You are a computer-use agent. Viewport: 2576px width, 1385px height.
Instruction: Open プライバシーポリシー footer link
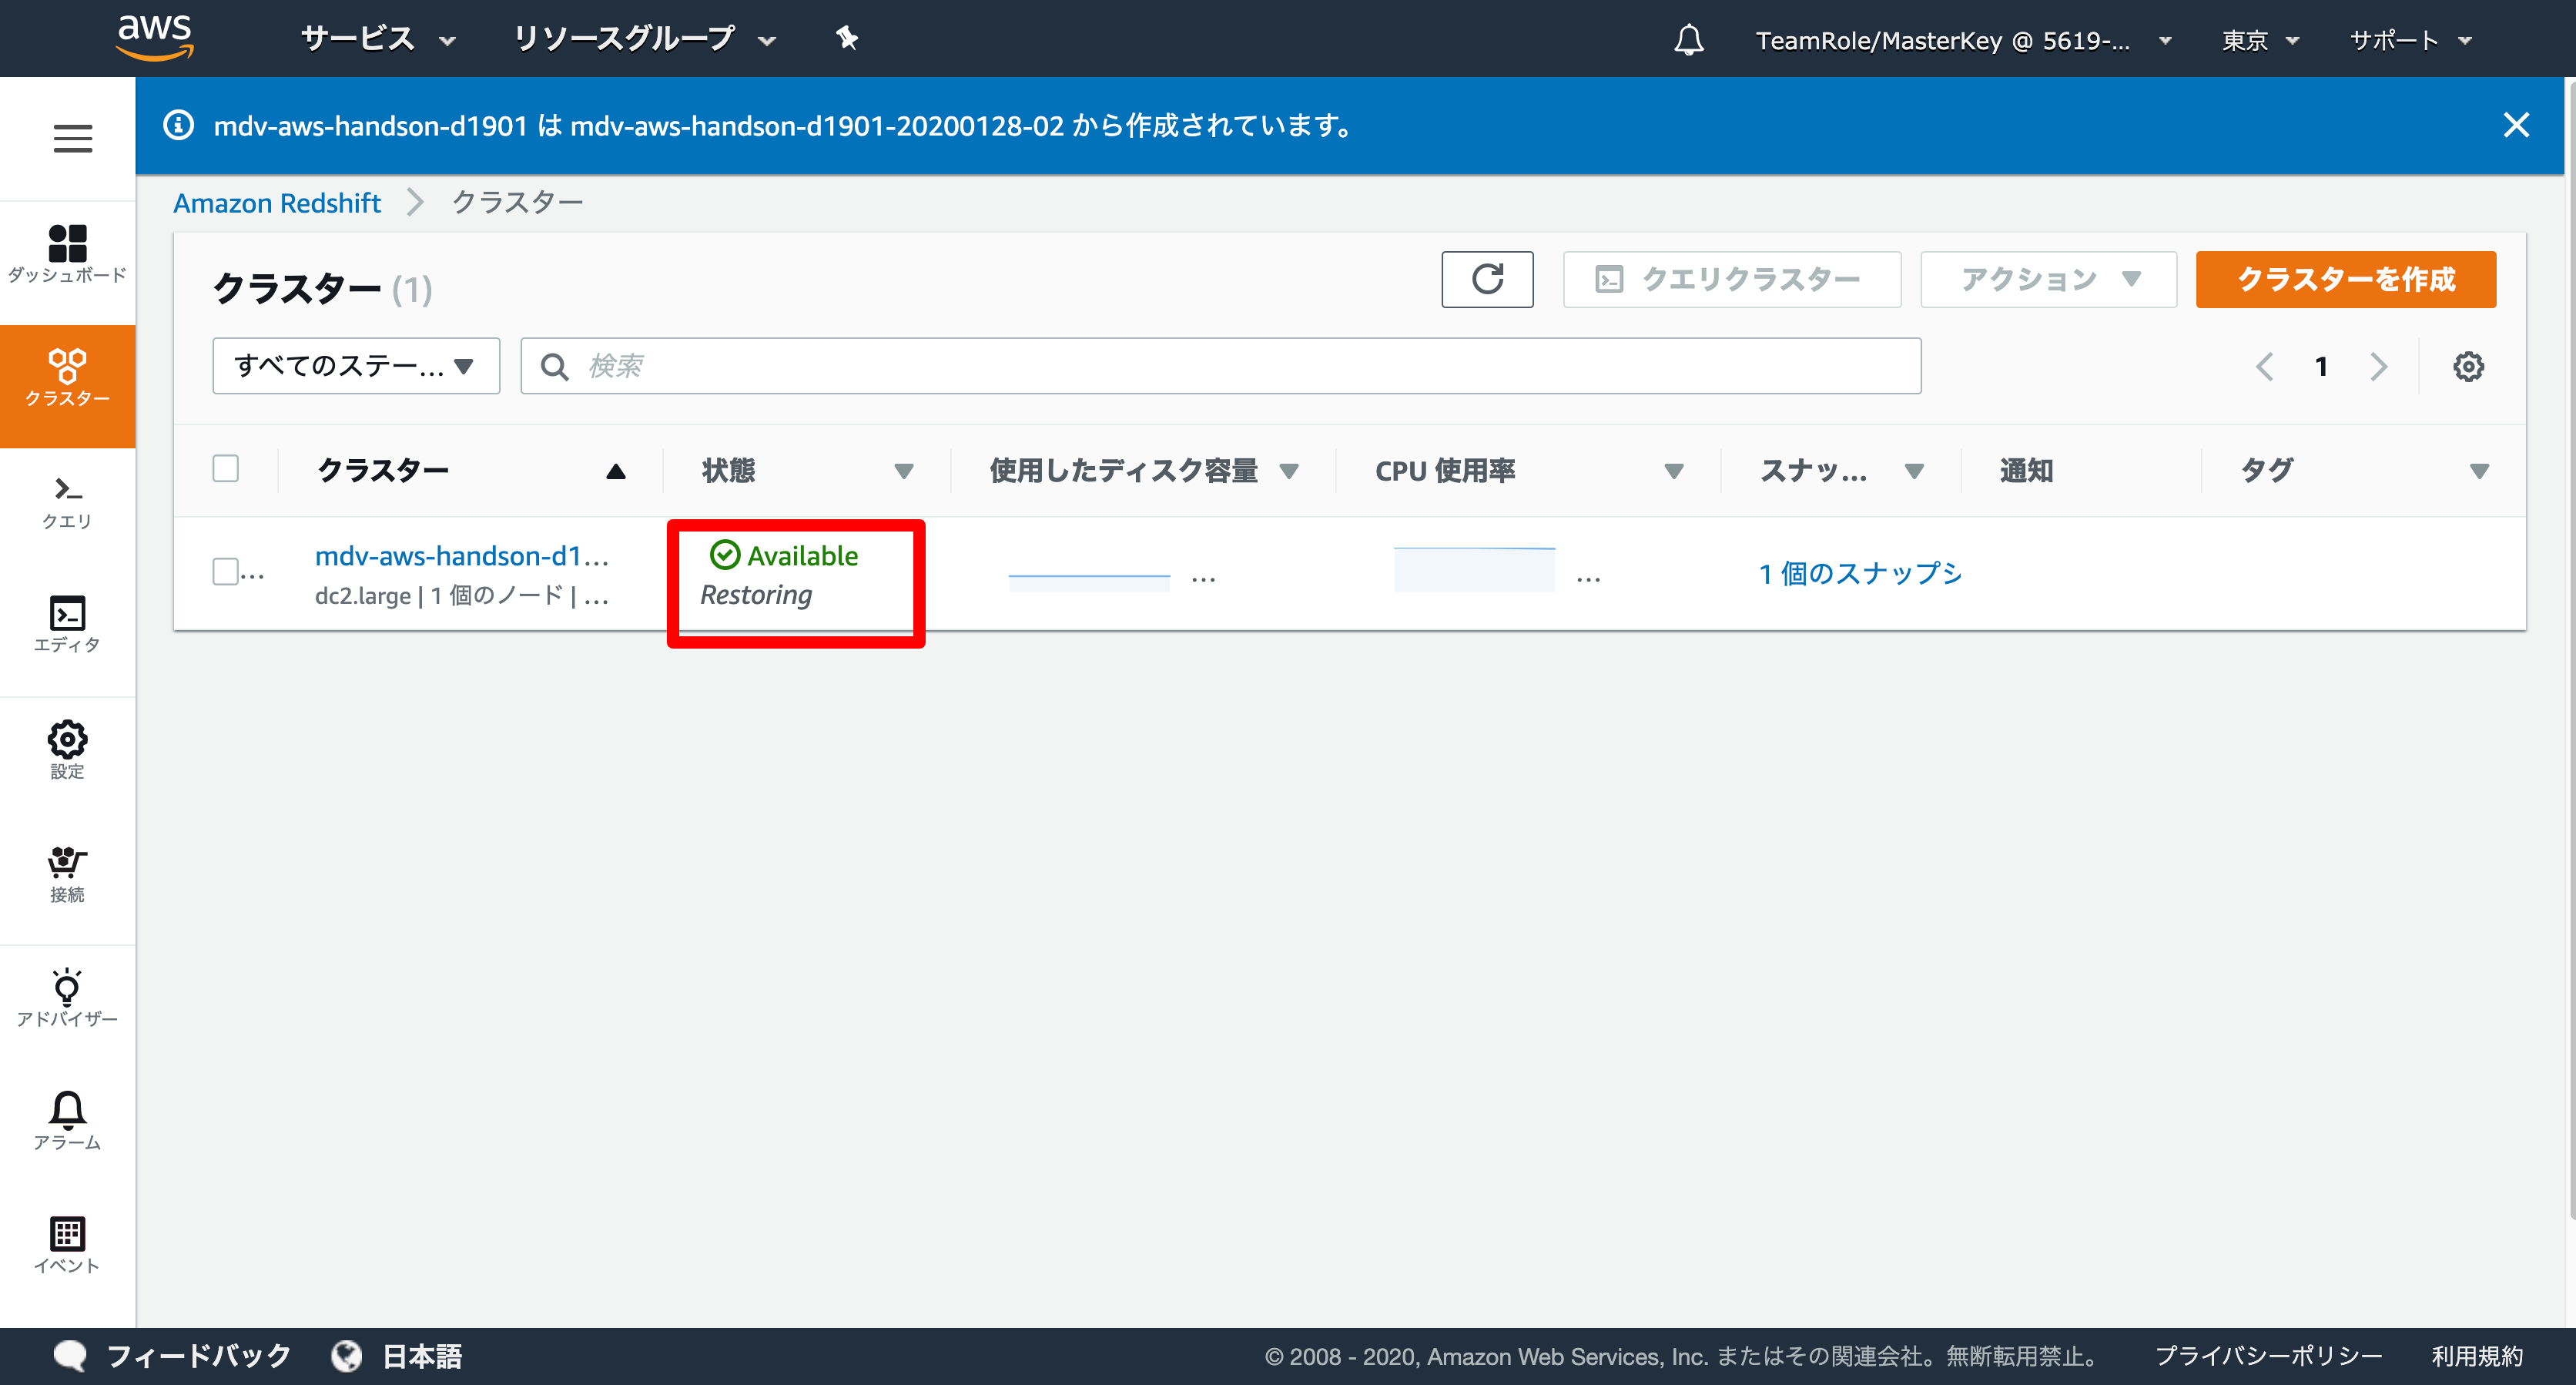coord(2269,1356)
